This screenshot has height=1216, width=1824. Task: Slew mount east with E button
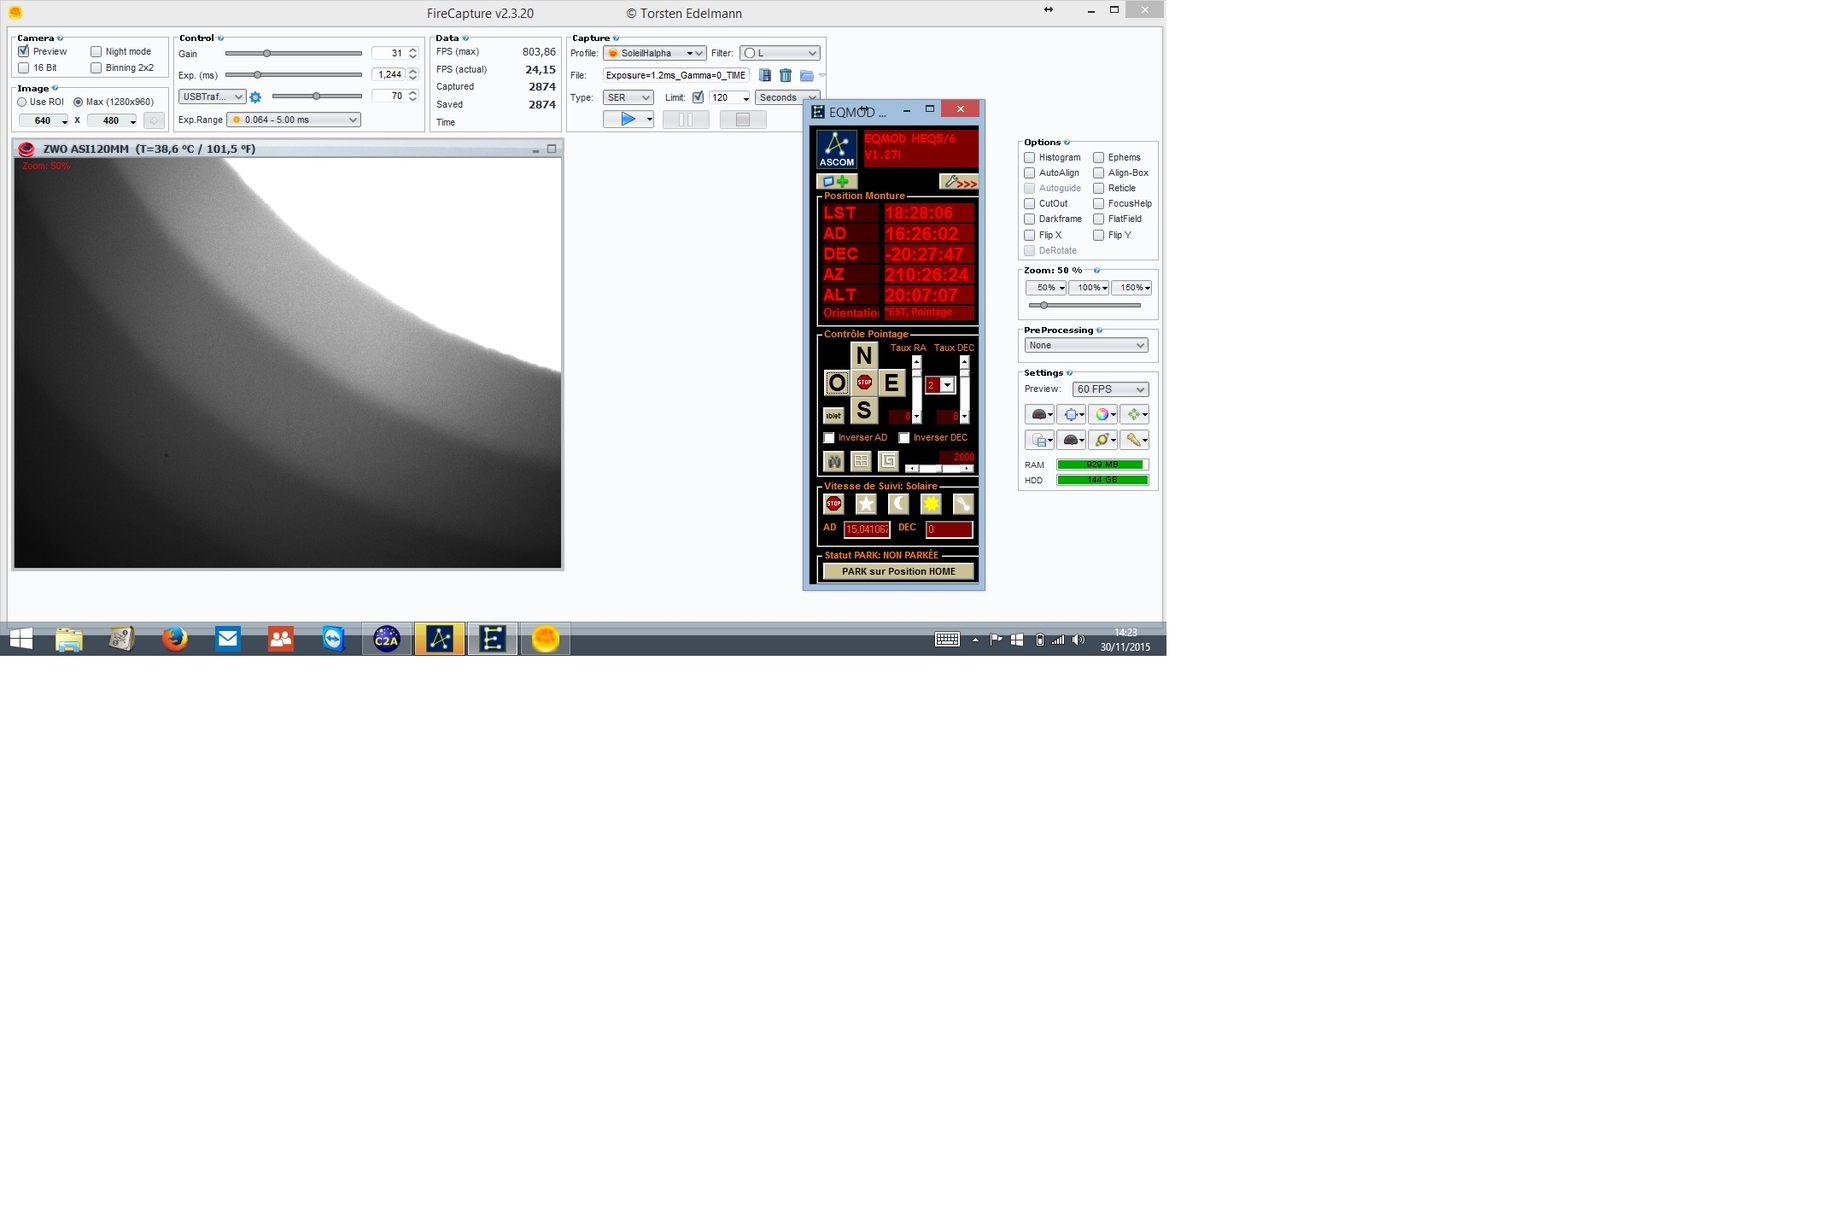pos(892,382)
